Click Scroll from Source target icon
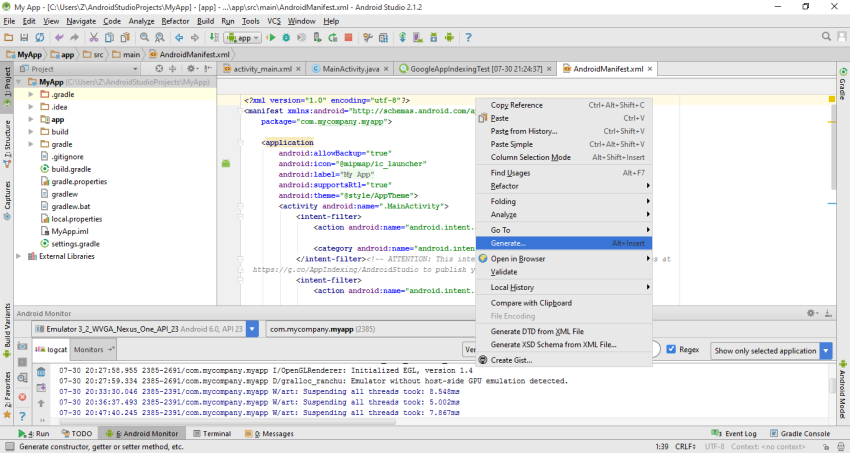 click(x=159, y=69)
